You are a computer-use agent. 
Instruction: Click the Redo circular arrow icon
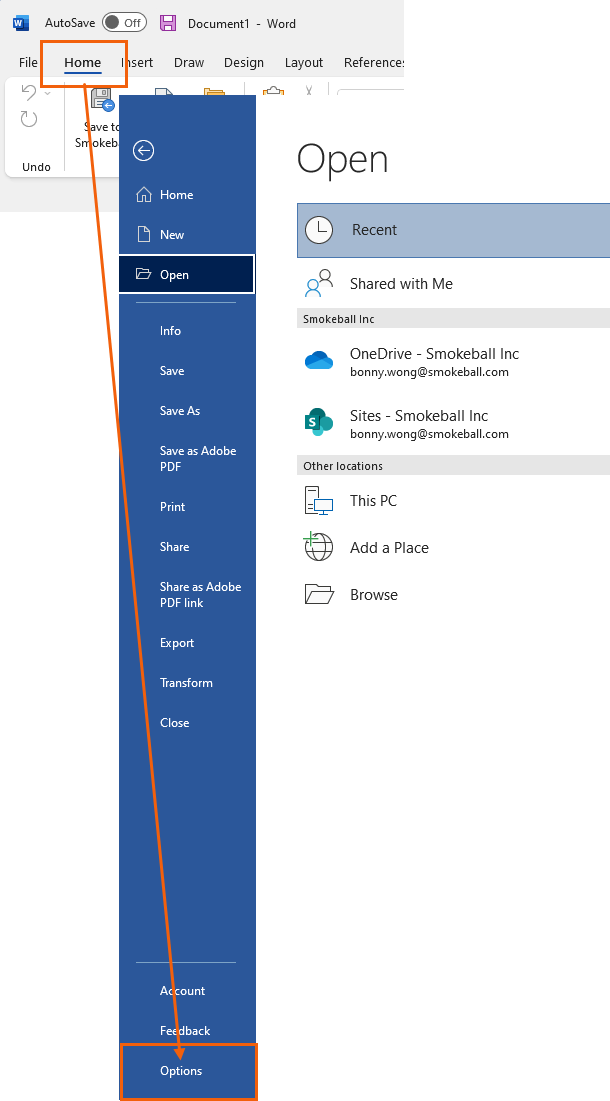(x=29, y=119)
